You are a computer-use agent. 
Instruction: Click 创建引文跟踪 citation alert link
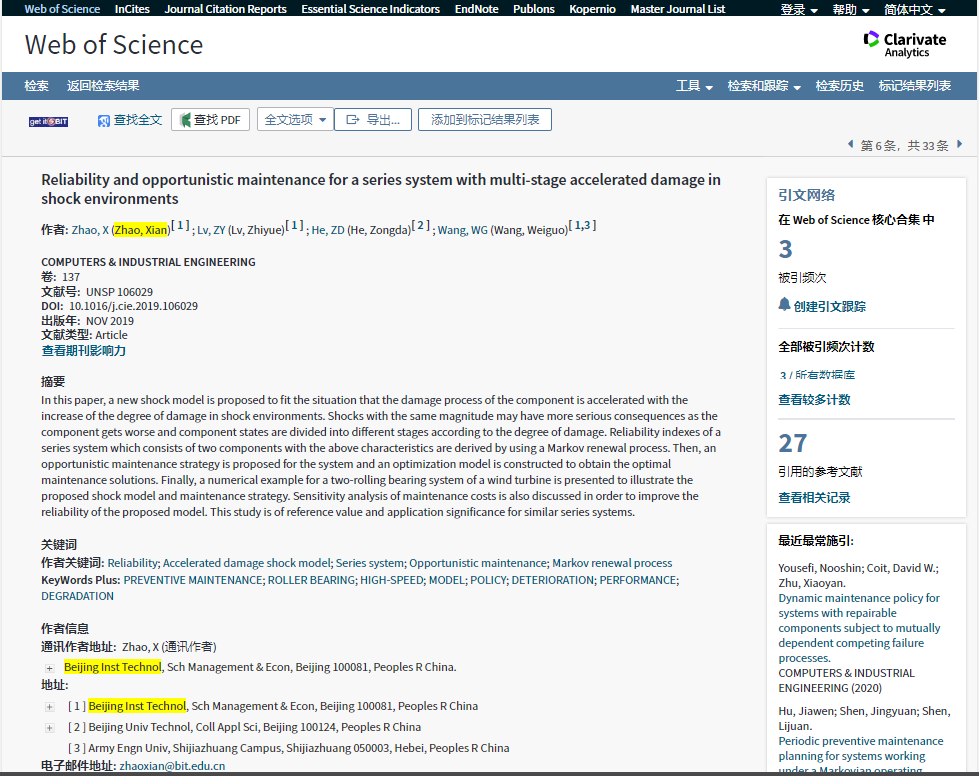coord(829,307)
